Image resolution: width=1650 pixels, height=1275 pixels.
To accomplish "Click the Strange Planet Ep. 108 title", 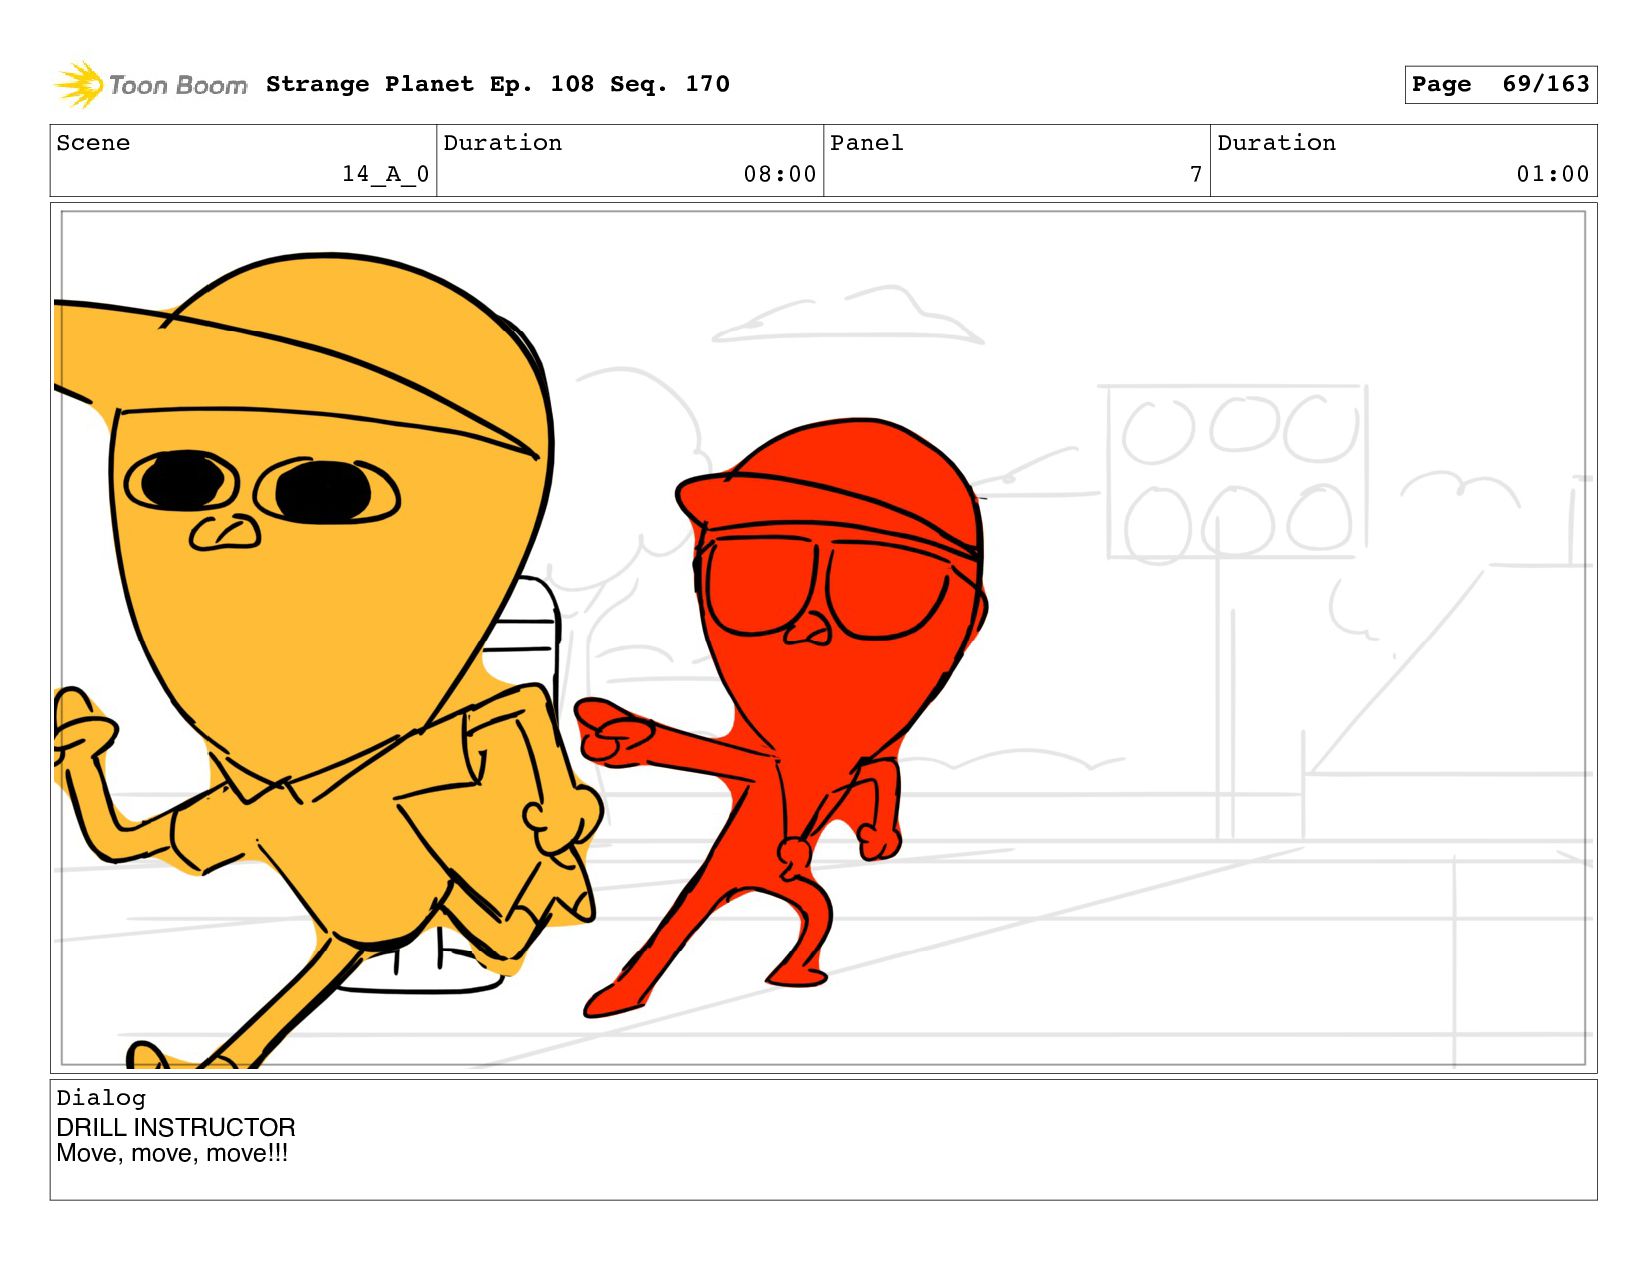I will pos(497,84).
